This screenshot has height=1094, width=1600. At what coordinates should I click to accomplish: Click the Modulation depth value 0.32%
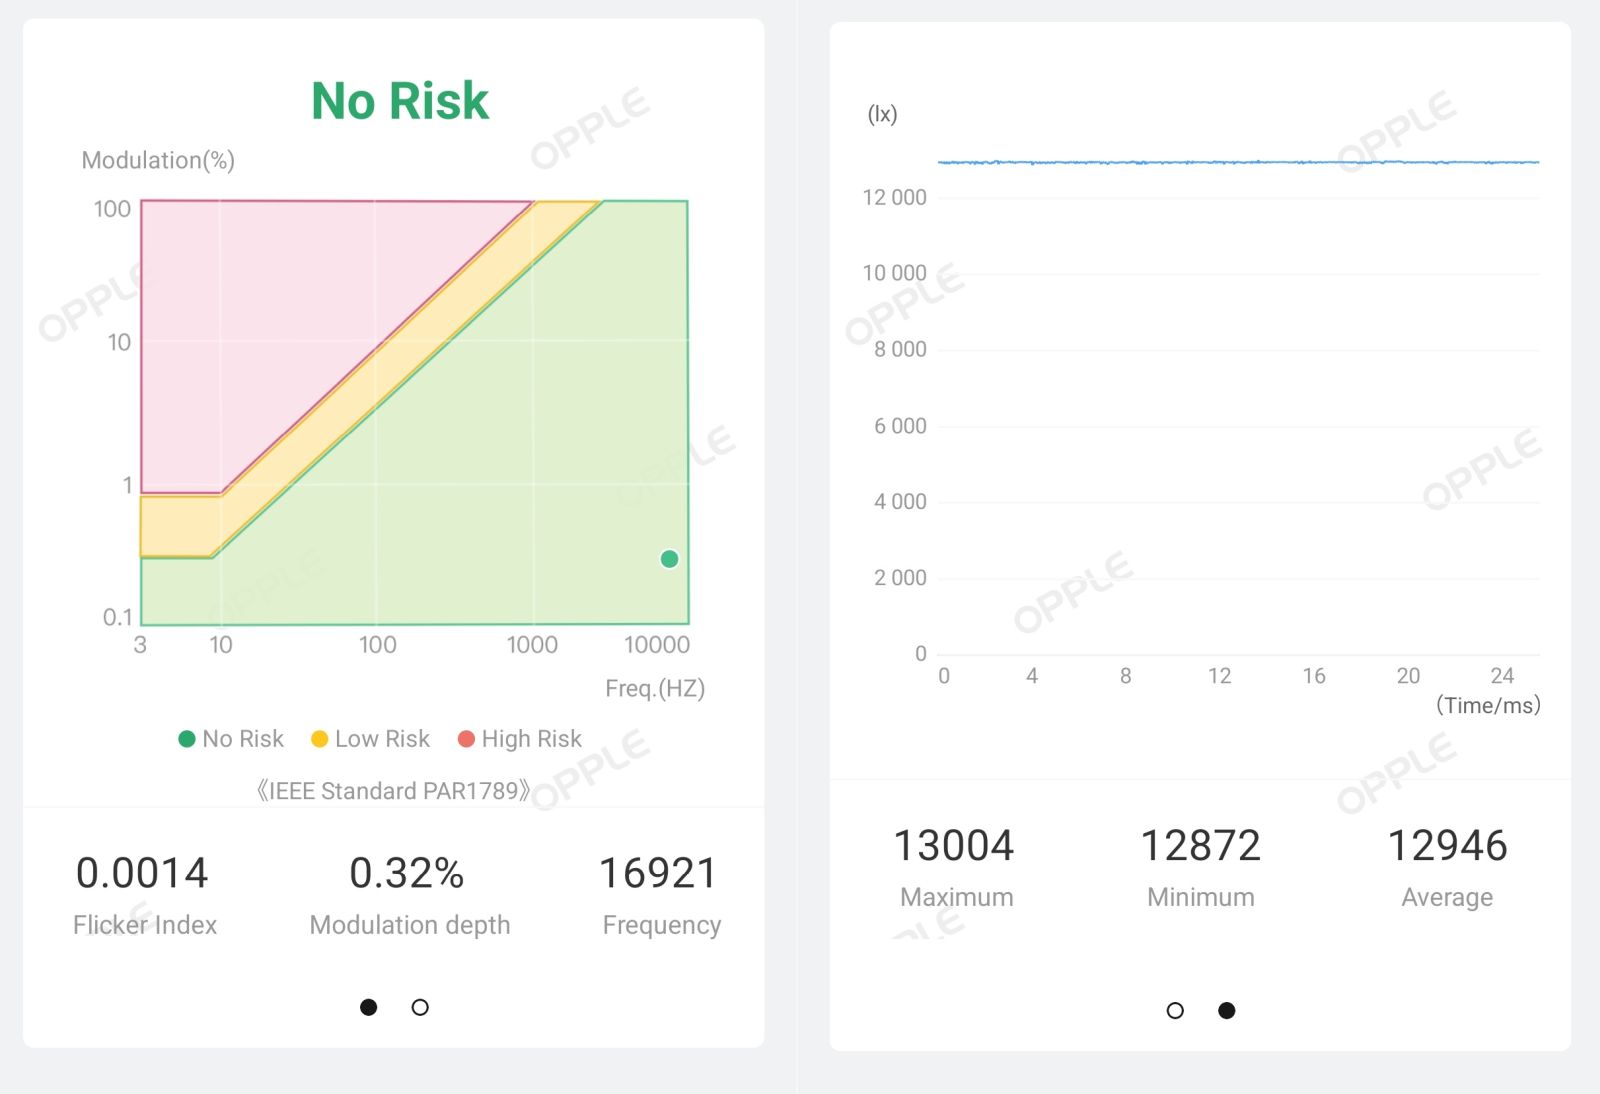[x=406, y=873]
